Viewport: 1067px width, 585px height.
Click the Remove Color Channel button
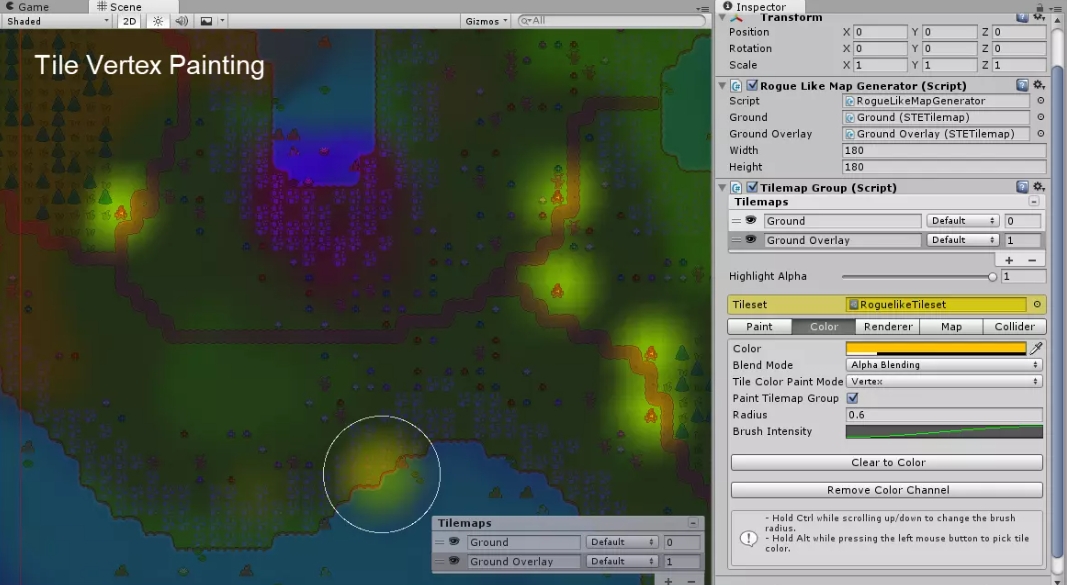tap(887, 490)
